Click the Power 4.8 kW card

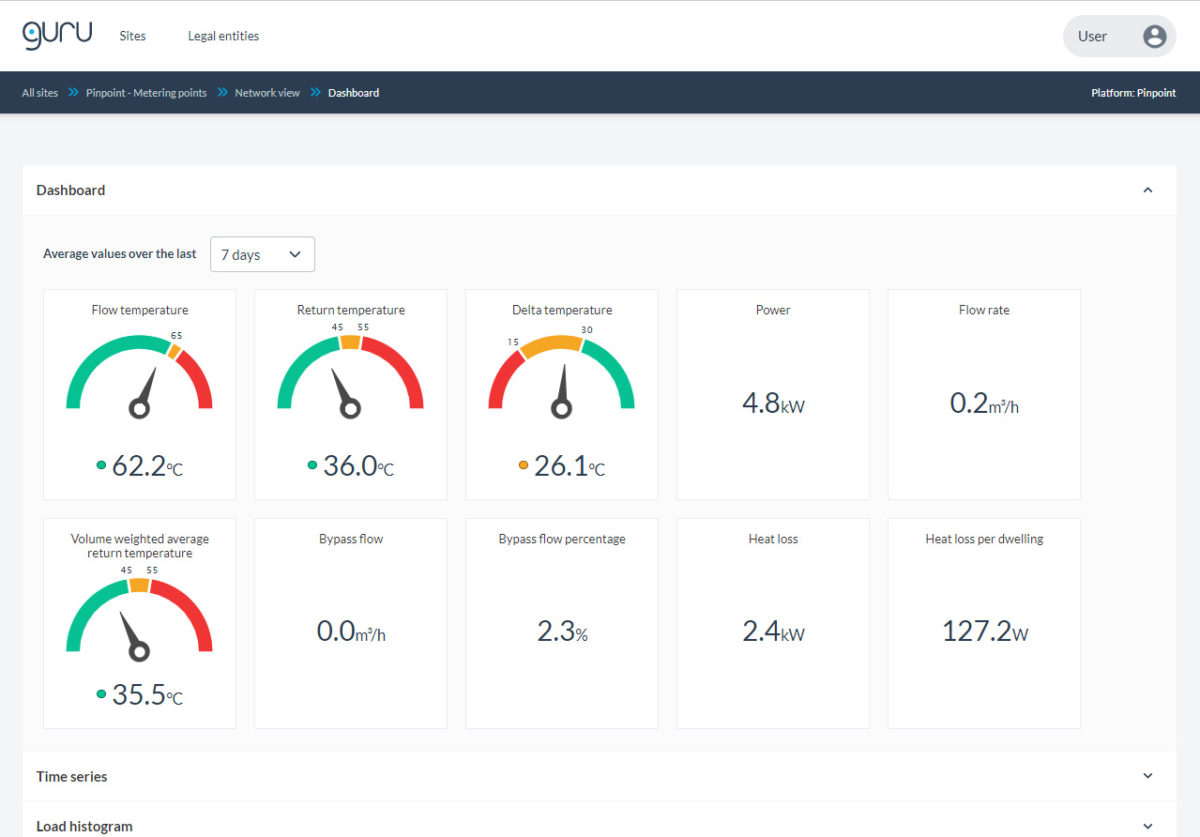[x=773, y=394]
